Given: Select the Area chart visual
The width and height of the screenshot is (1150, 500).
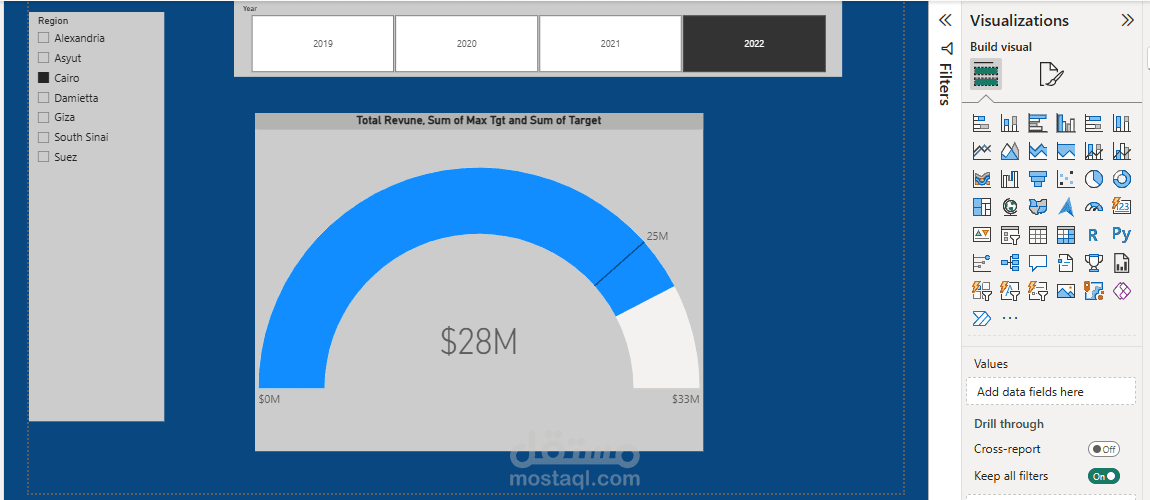Looking at the screenshot, I should [1010, 151].
